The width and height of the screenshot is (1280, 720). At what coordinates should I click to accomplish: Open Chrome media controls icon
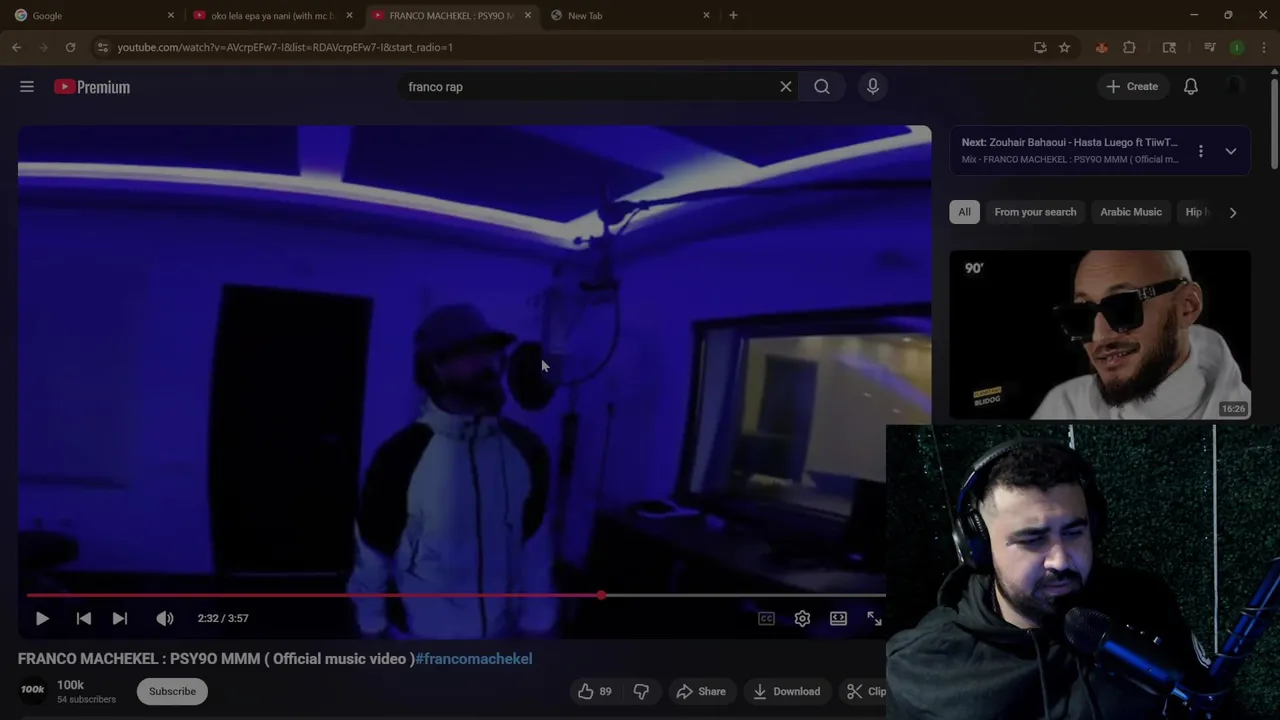1209,47
